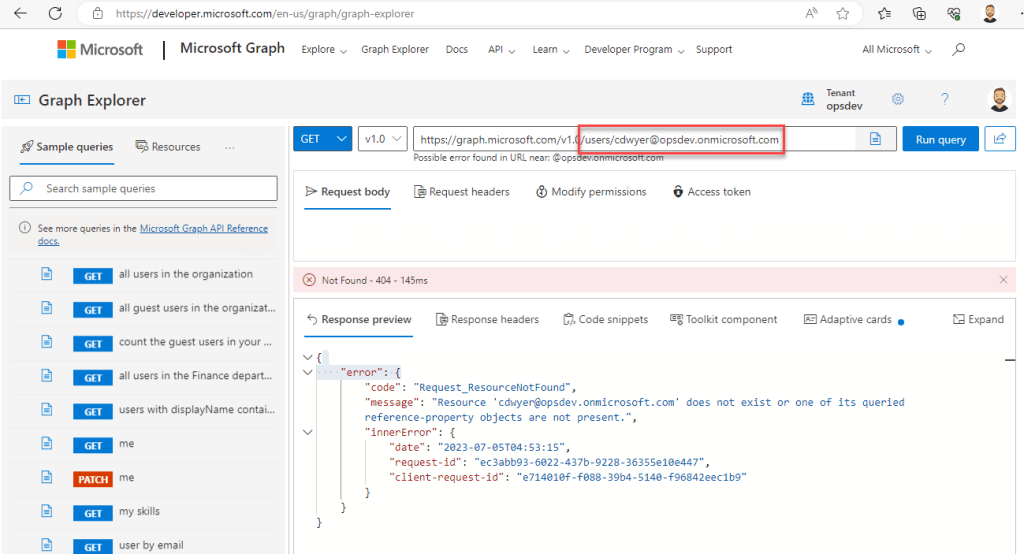Open the GET HTTP method dropdown

click(323, 139)
